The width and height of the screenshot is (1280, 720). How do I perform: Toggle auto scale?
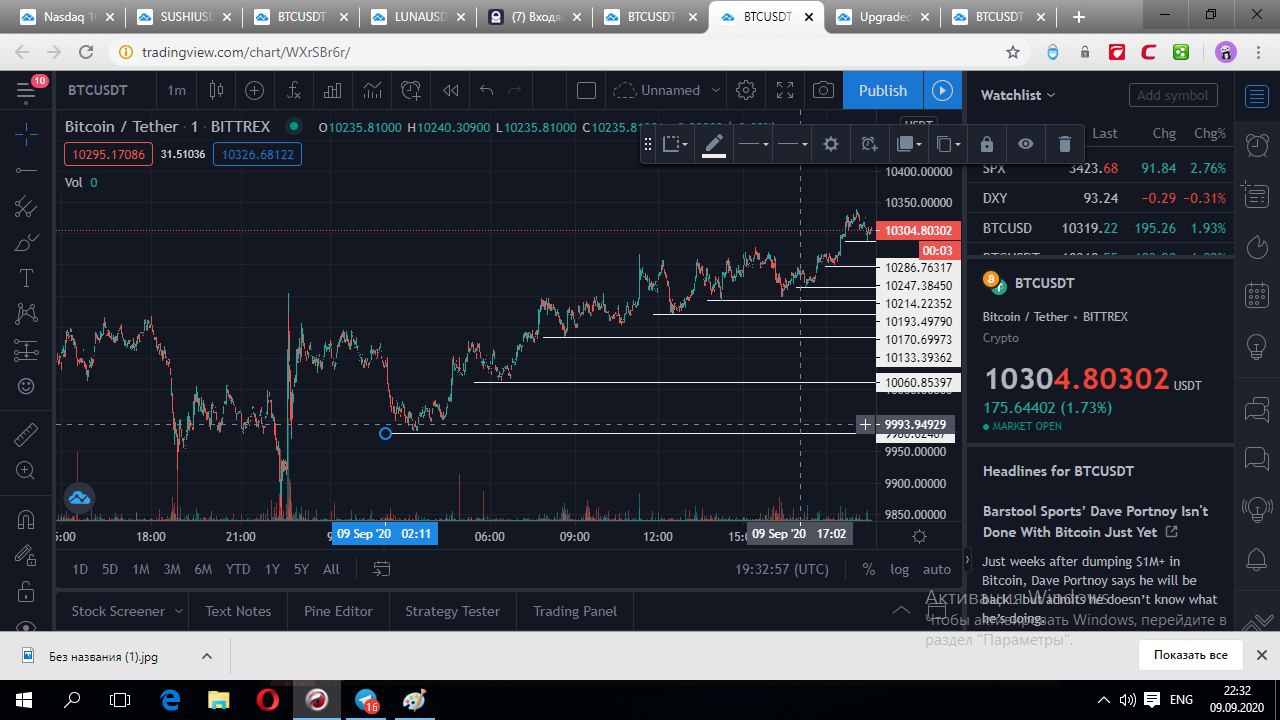tap(937, 569)
